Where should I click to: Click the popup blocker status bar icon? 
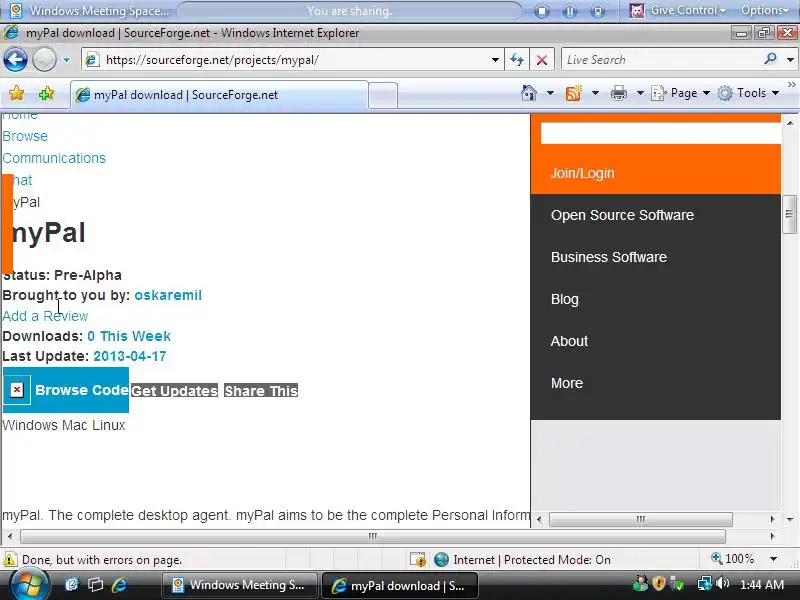[418, 560]
